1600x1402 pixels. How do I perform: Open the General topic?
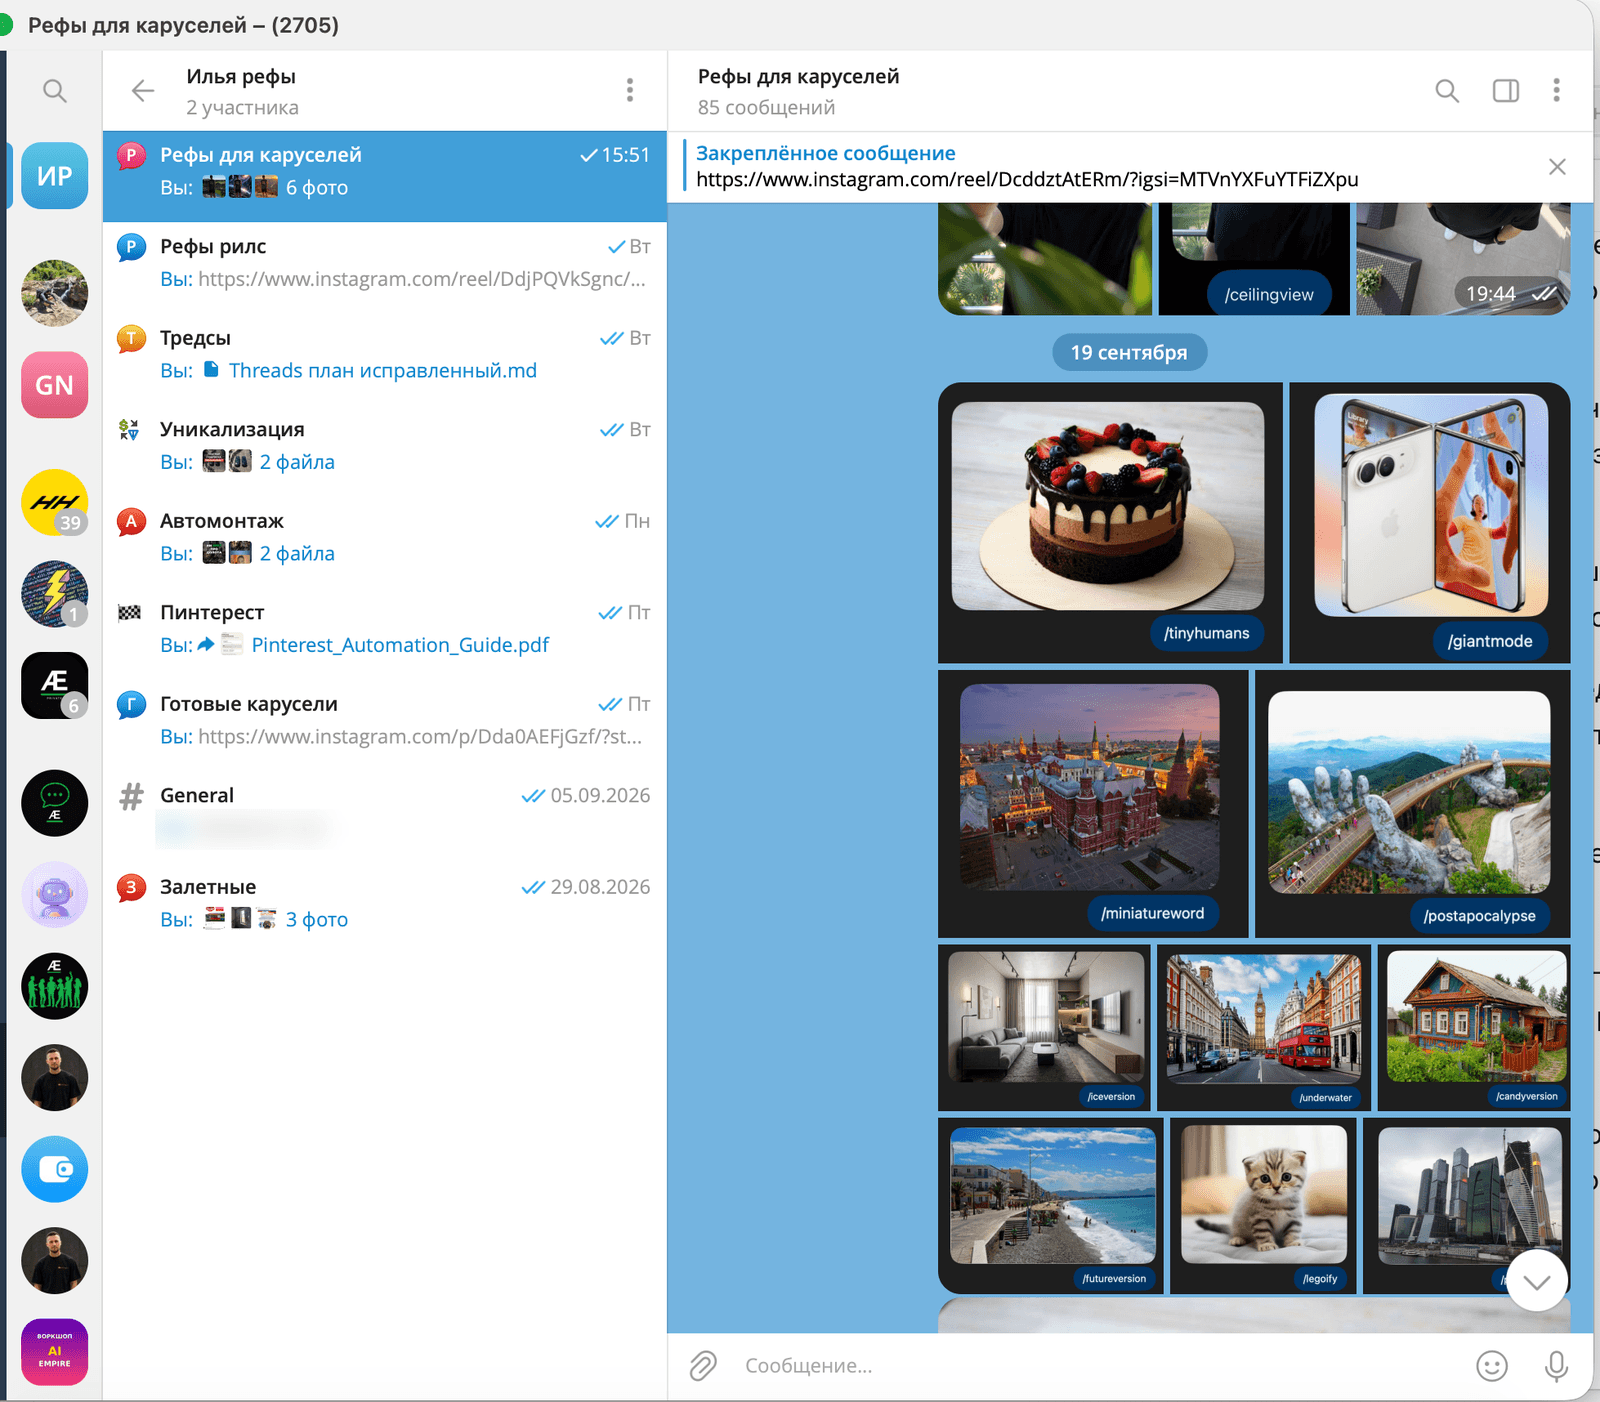point(385,817)
